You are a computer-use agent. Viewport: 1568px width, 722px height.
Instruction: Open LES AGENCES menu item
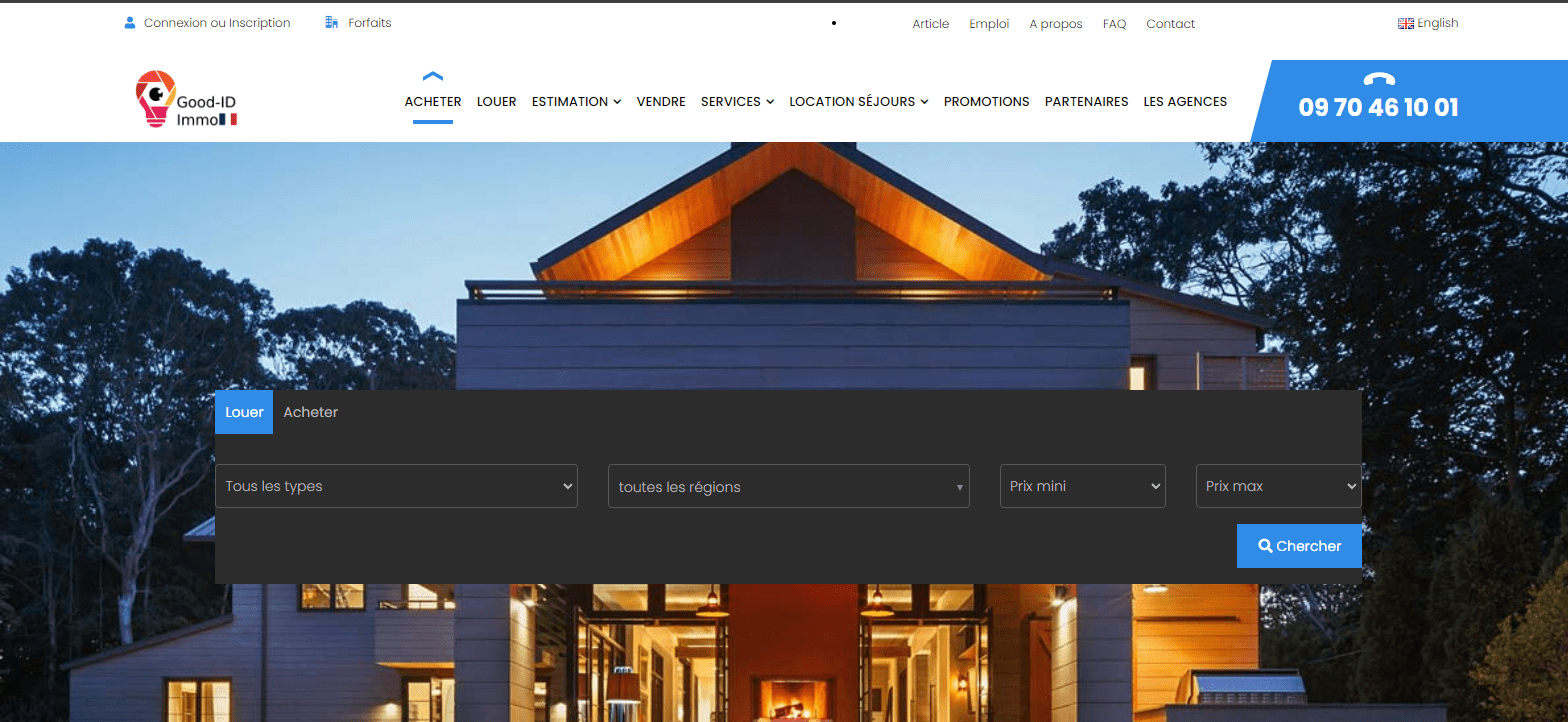[1185, 101]
